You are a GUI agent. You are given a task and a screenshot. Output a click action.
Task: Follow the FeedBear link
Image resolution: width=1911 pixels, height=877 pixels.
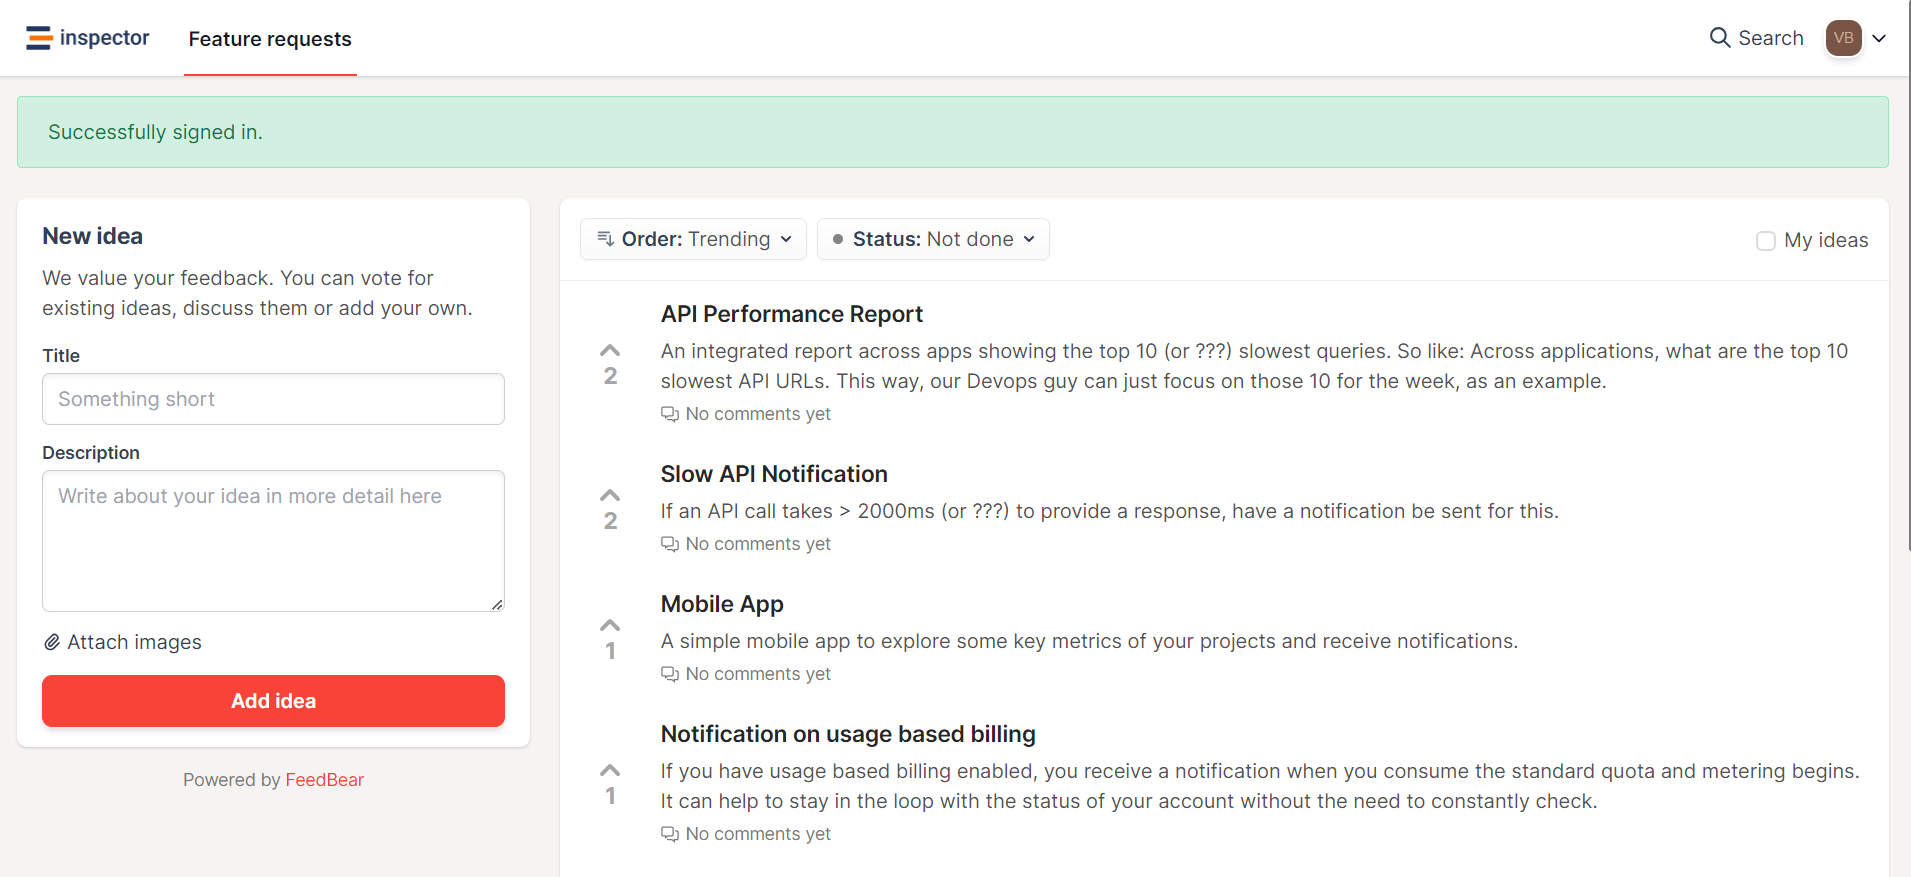(325, 779)
